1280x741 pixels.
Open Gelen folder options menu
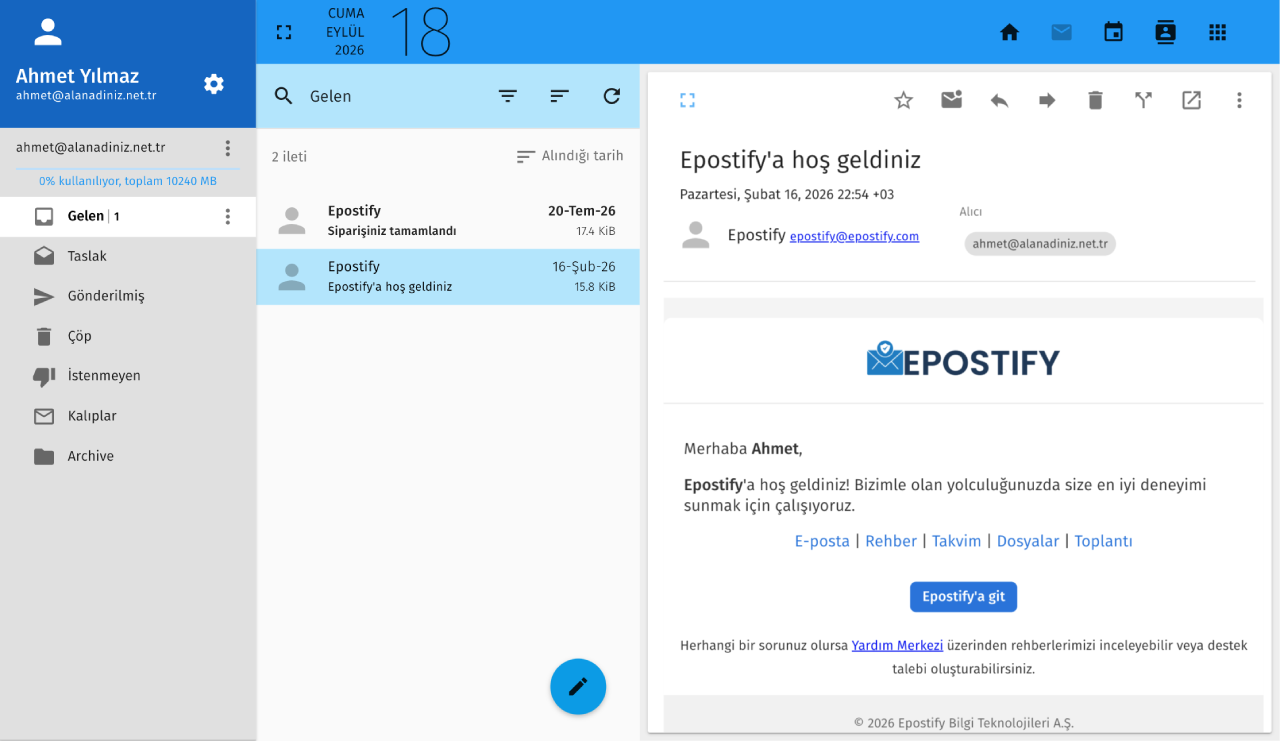click(228, 216)
